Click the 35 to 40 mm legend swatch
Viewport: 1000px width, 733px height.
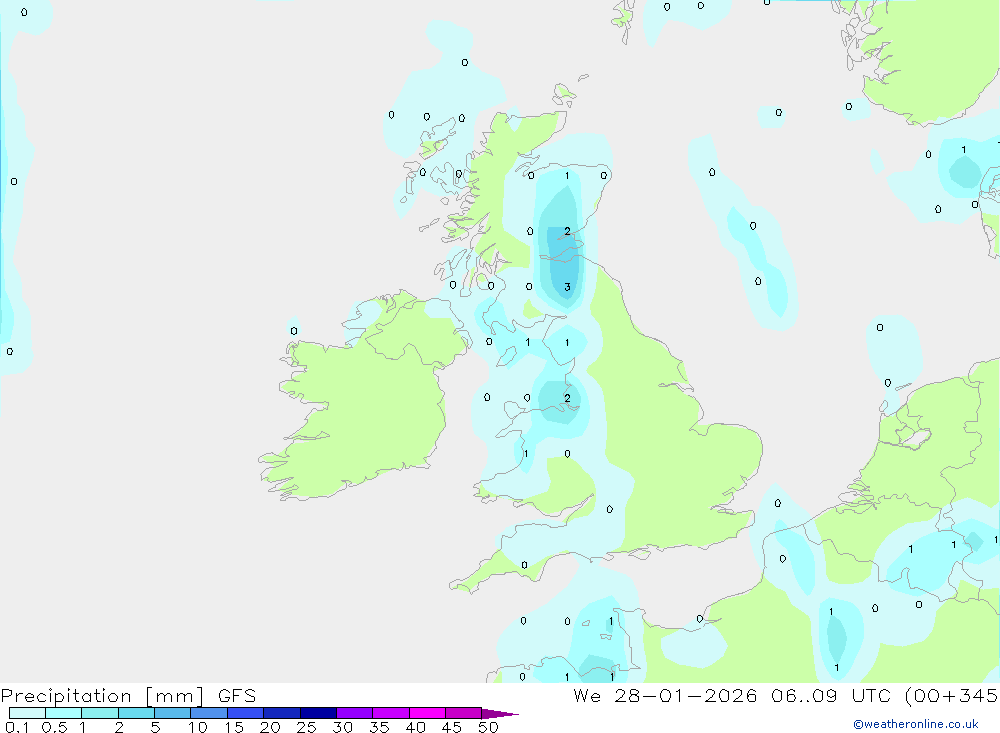coord(391,713)
